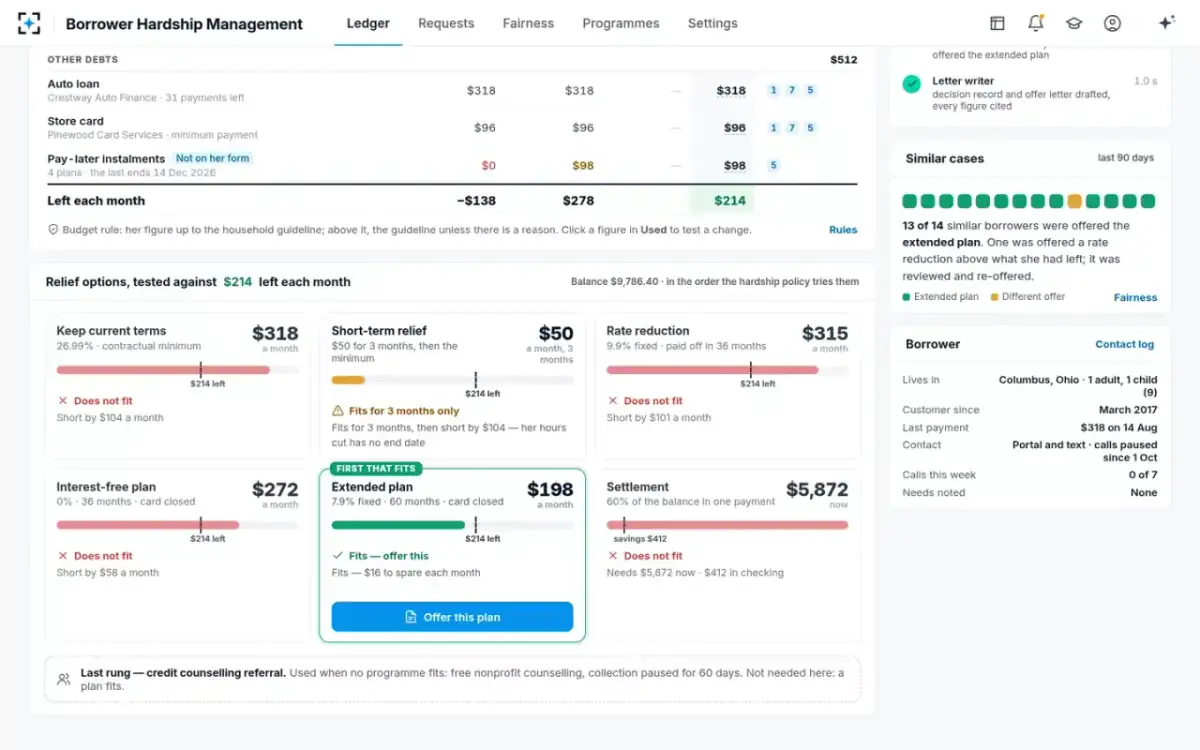Click the $512 Other debts total
Image resolution: width=1200 pixels, height=750 pixels.
tap(844, 60)
